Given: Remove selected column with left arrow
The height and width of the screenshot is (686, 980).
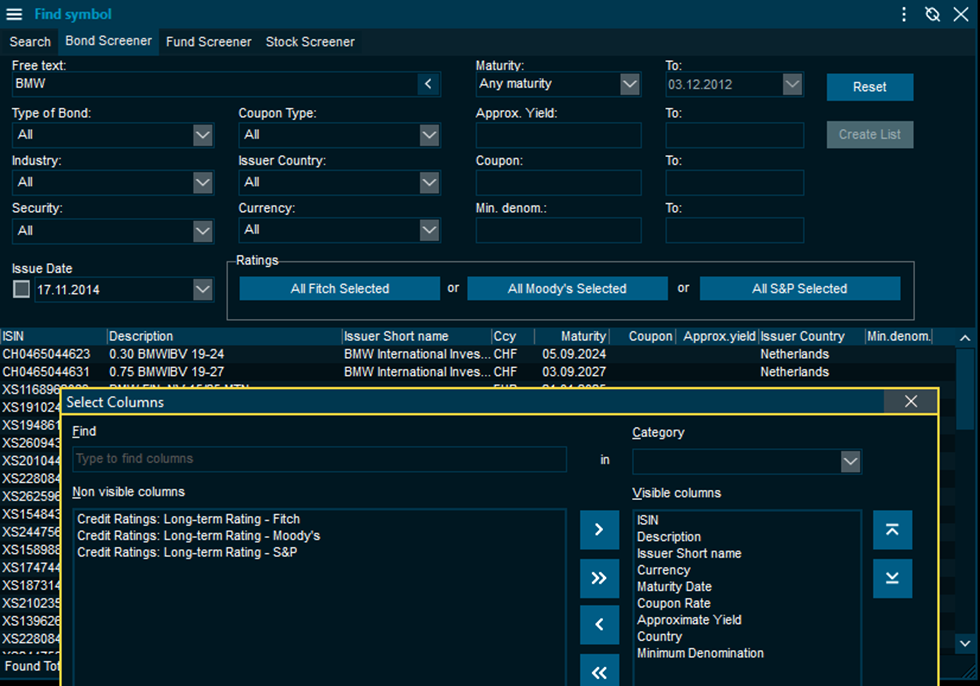Looking at the screenshot, I should click(x=599, y=625).
